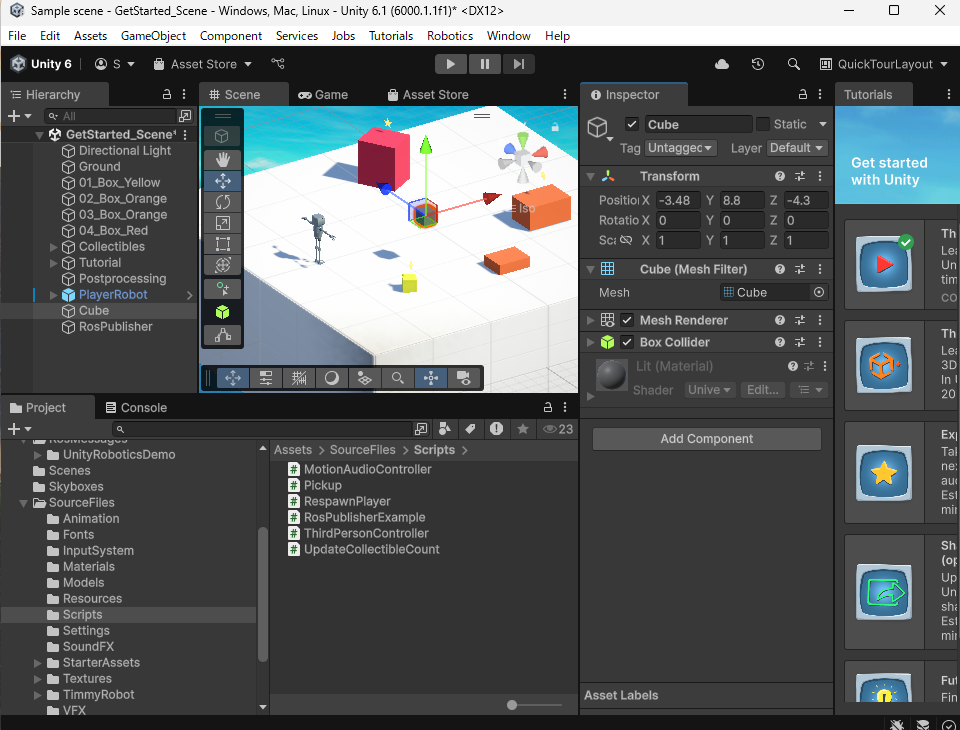
Task: Click the Position X field
Action: (678, 200)
